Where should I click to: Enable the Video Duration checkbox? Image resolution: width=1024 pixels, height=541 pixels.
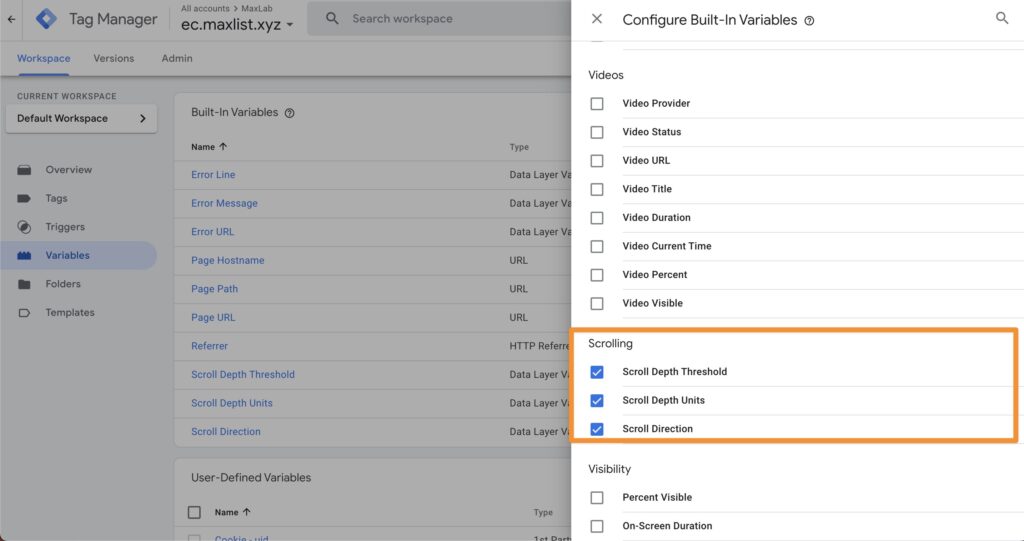pos(597,218)
